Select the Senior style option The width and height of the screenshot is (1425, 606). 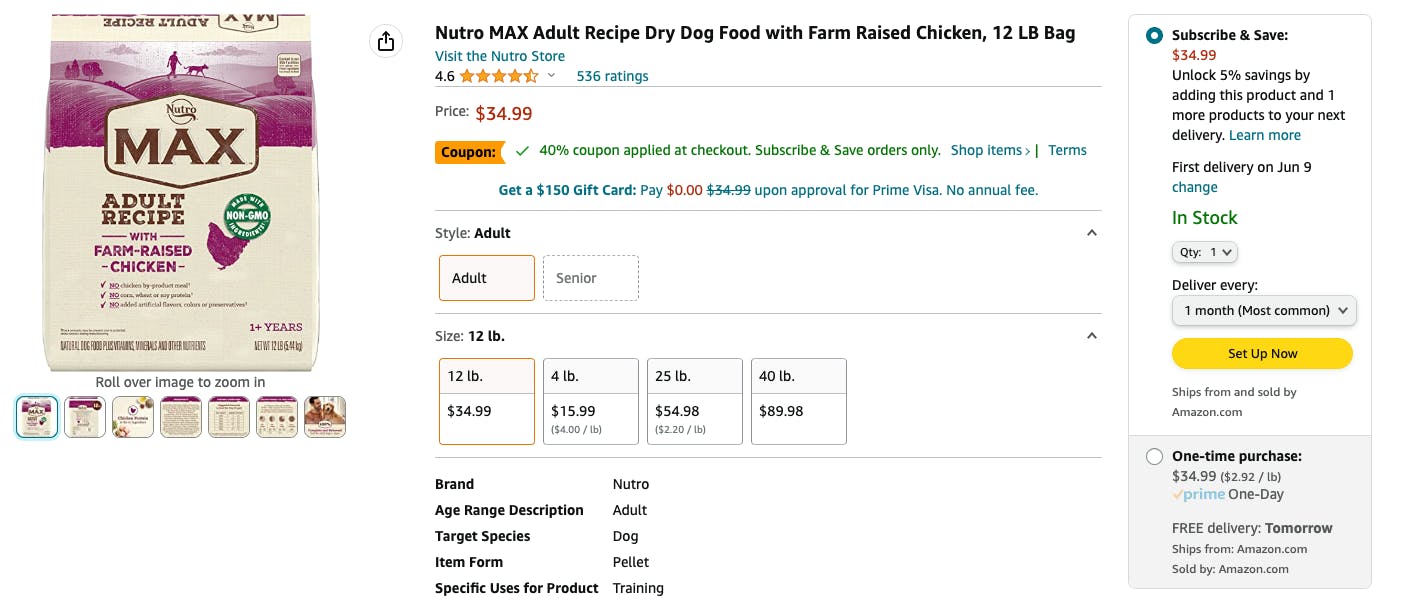590,278
